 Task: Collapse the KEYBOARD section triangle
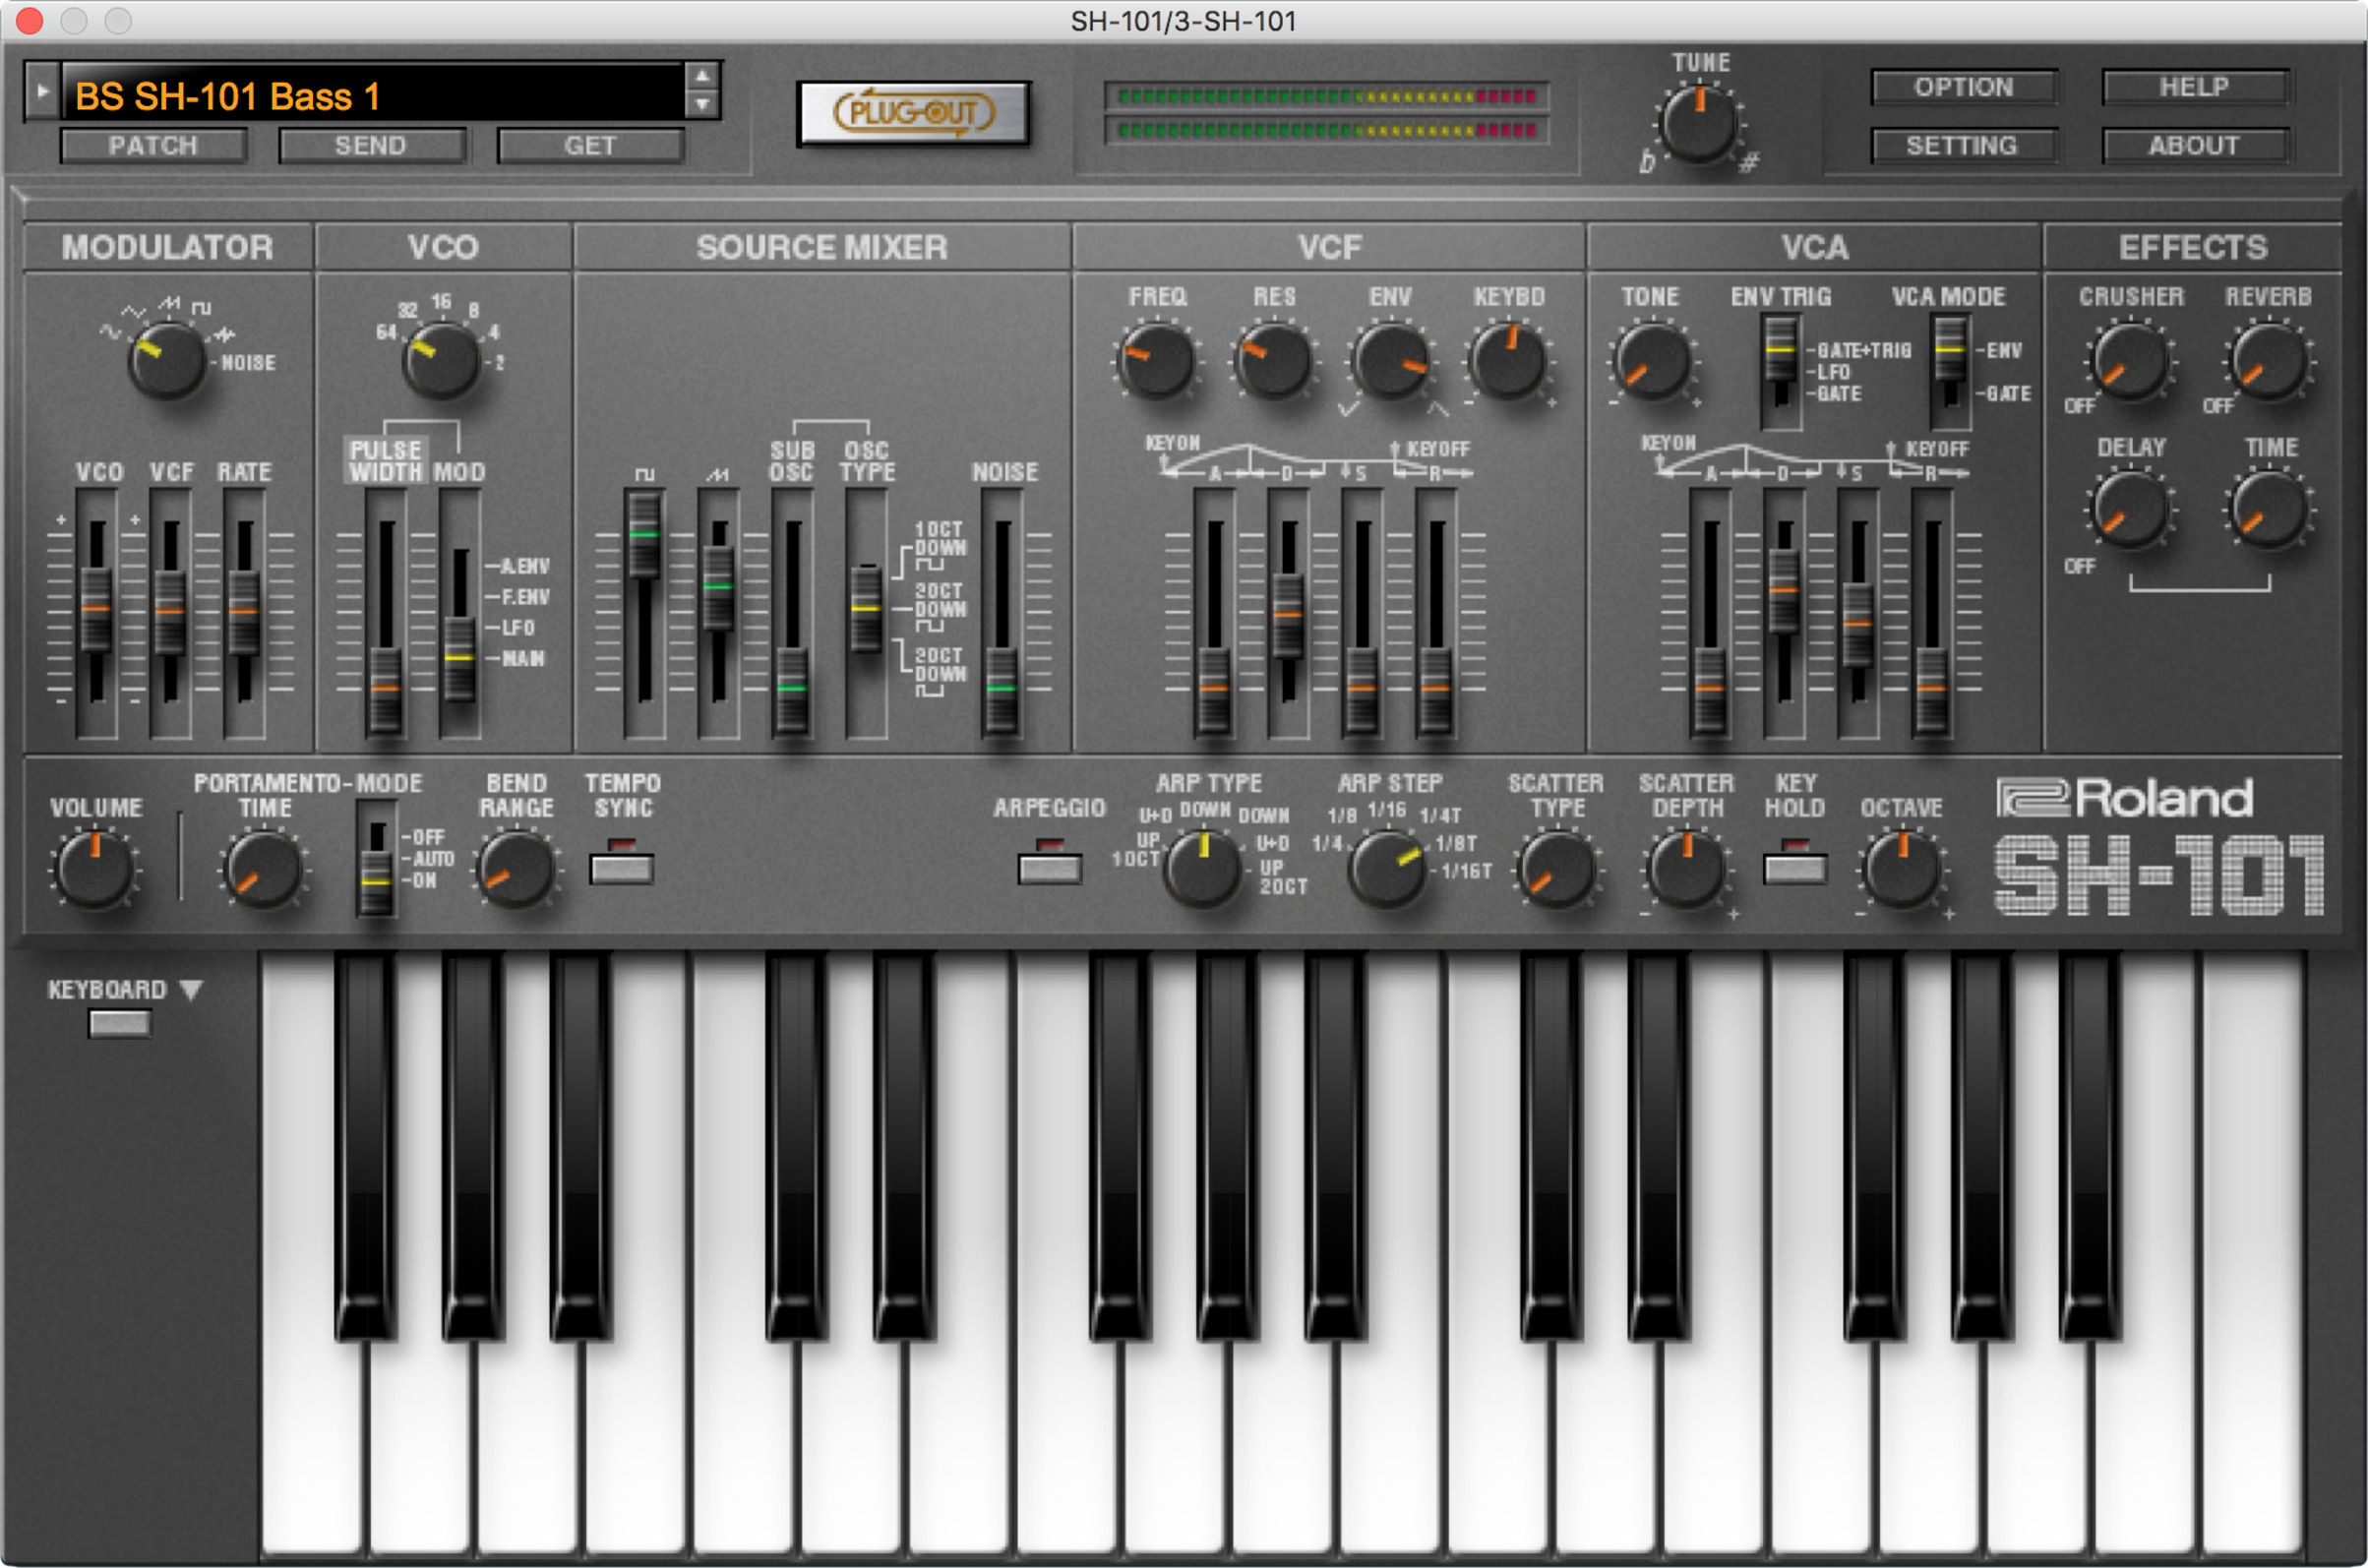[x=191, y=990]
